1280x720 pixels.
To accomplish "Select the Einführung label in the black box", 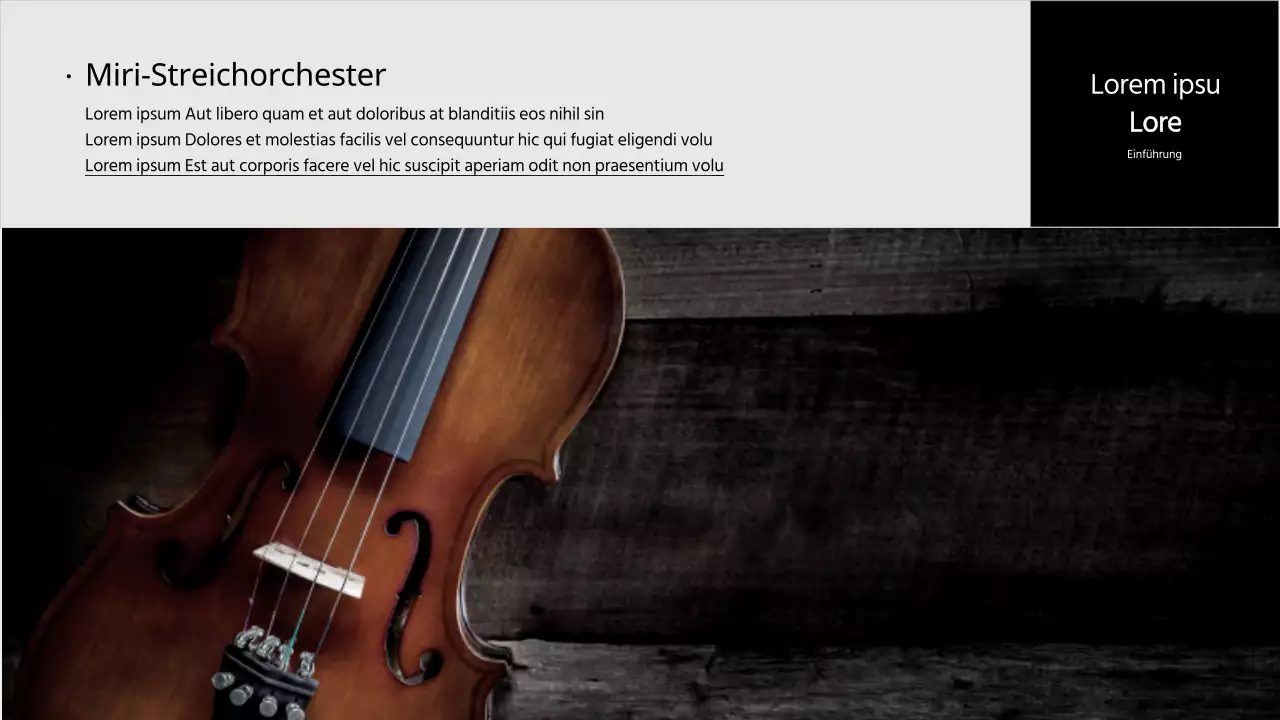I will tap(1154, 154).
